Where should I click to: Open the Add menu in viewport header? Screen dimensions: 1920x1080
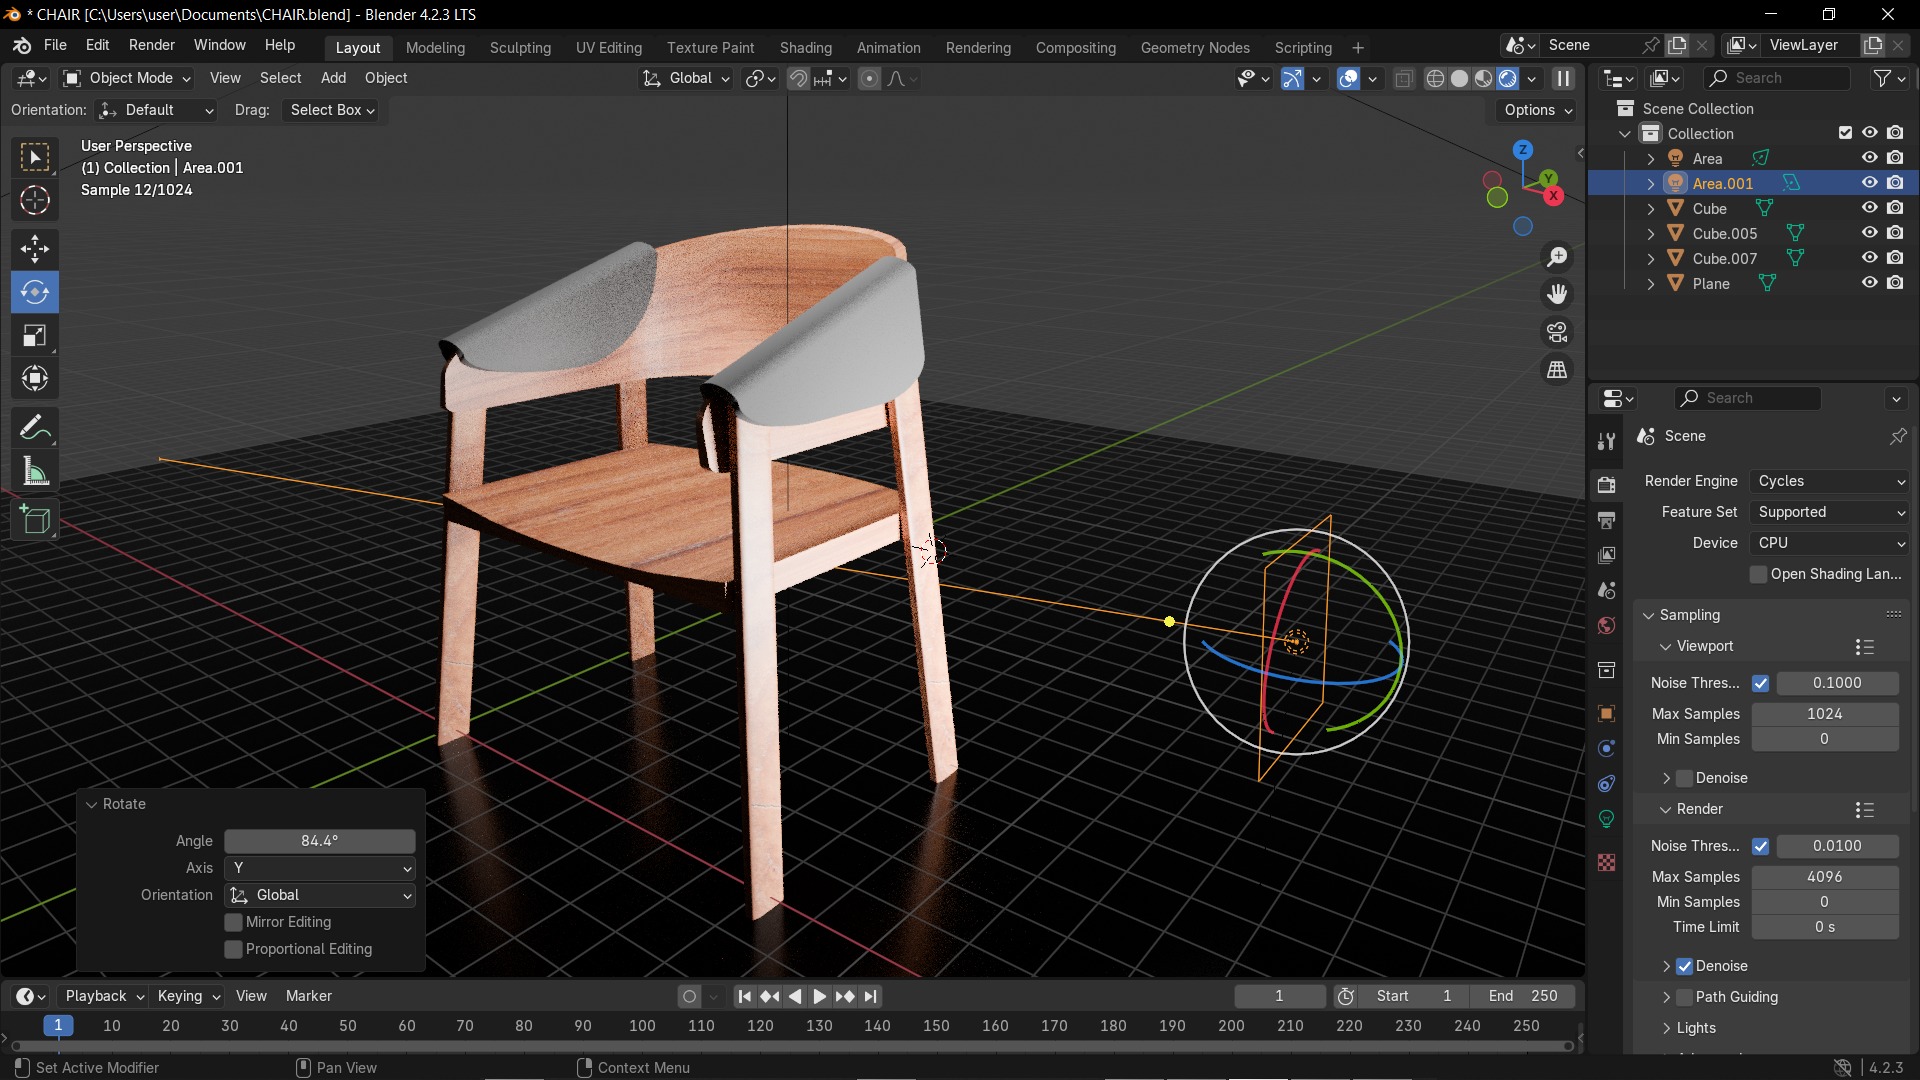333,78
